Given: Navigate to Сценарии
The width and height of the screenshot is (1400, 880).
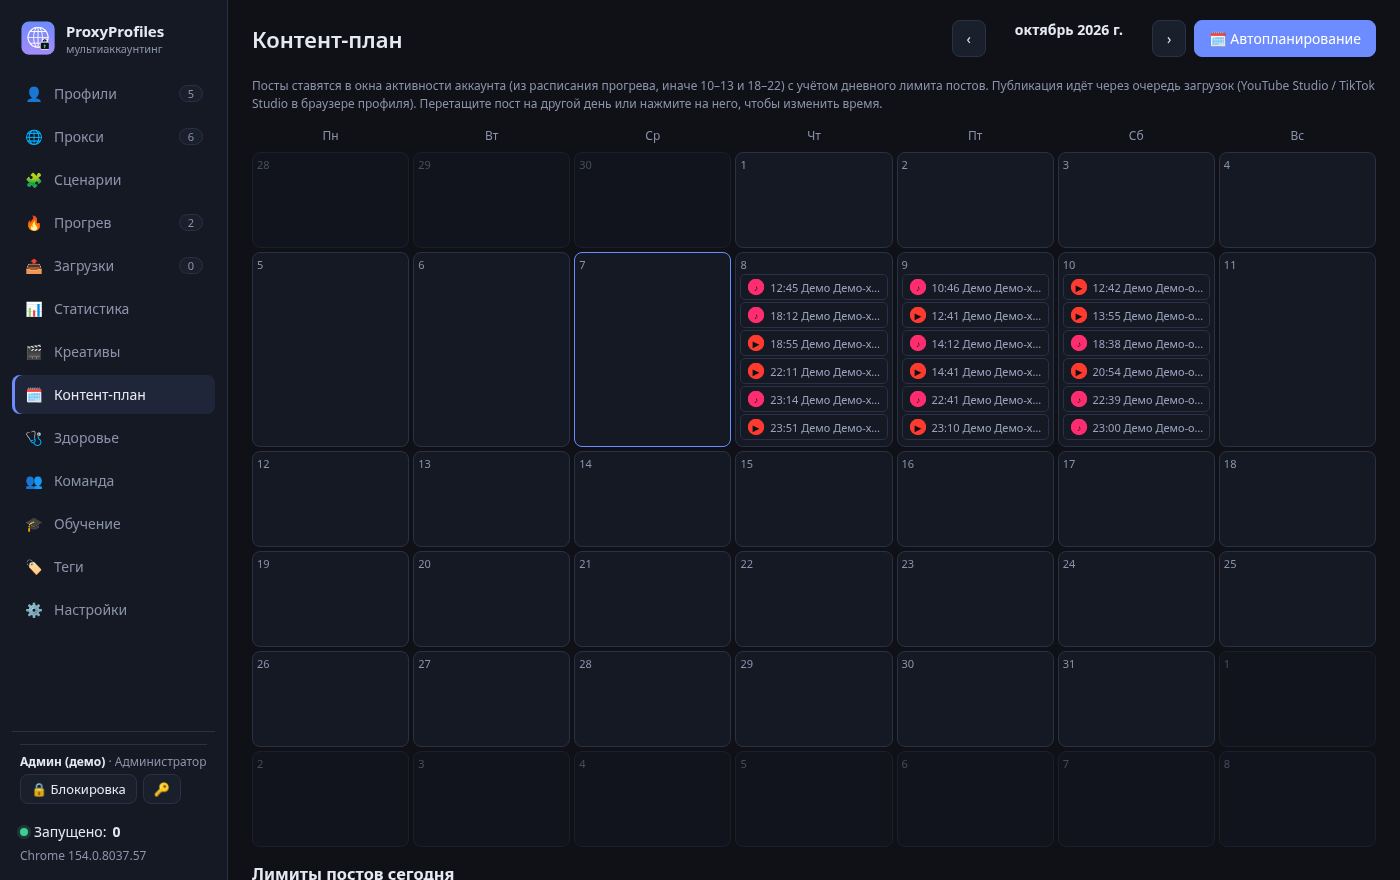Looking at the screenshot, I should tap(113, 180).
